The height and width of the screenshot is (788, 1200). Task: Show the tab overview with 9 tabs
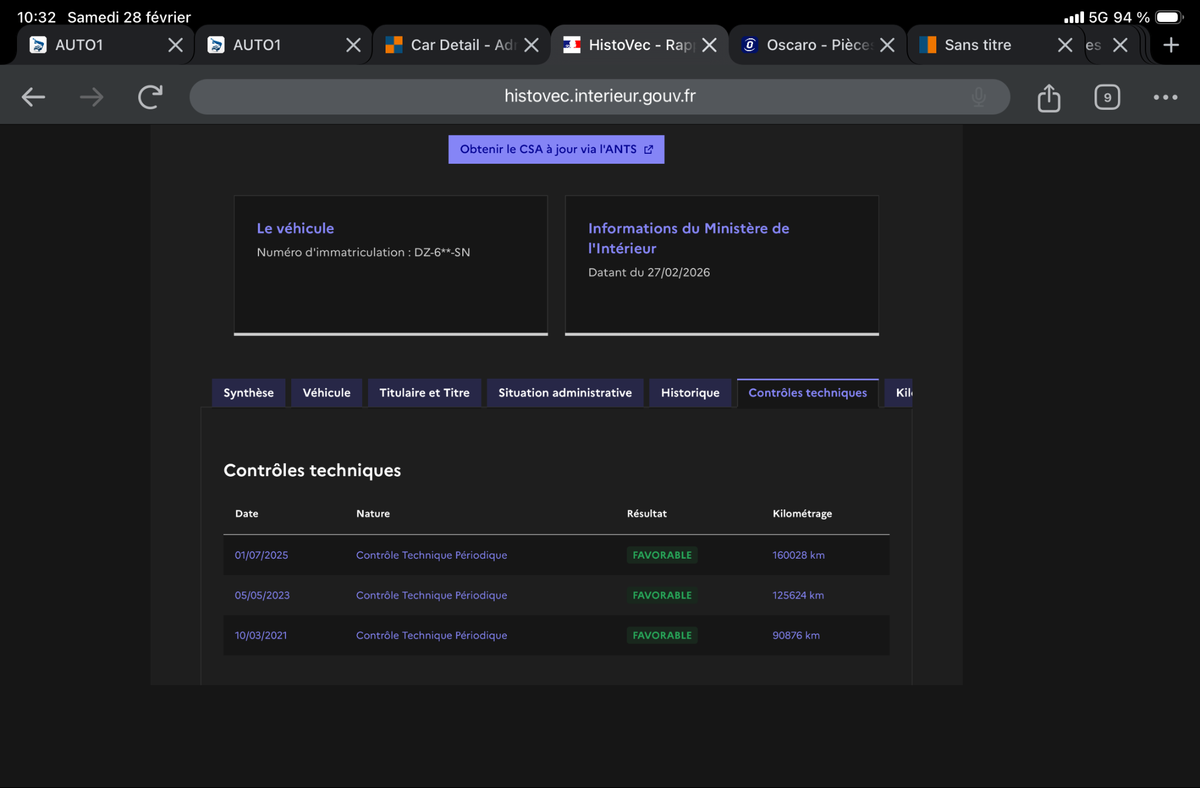1107,97
